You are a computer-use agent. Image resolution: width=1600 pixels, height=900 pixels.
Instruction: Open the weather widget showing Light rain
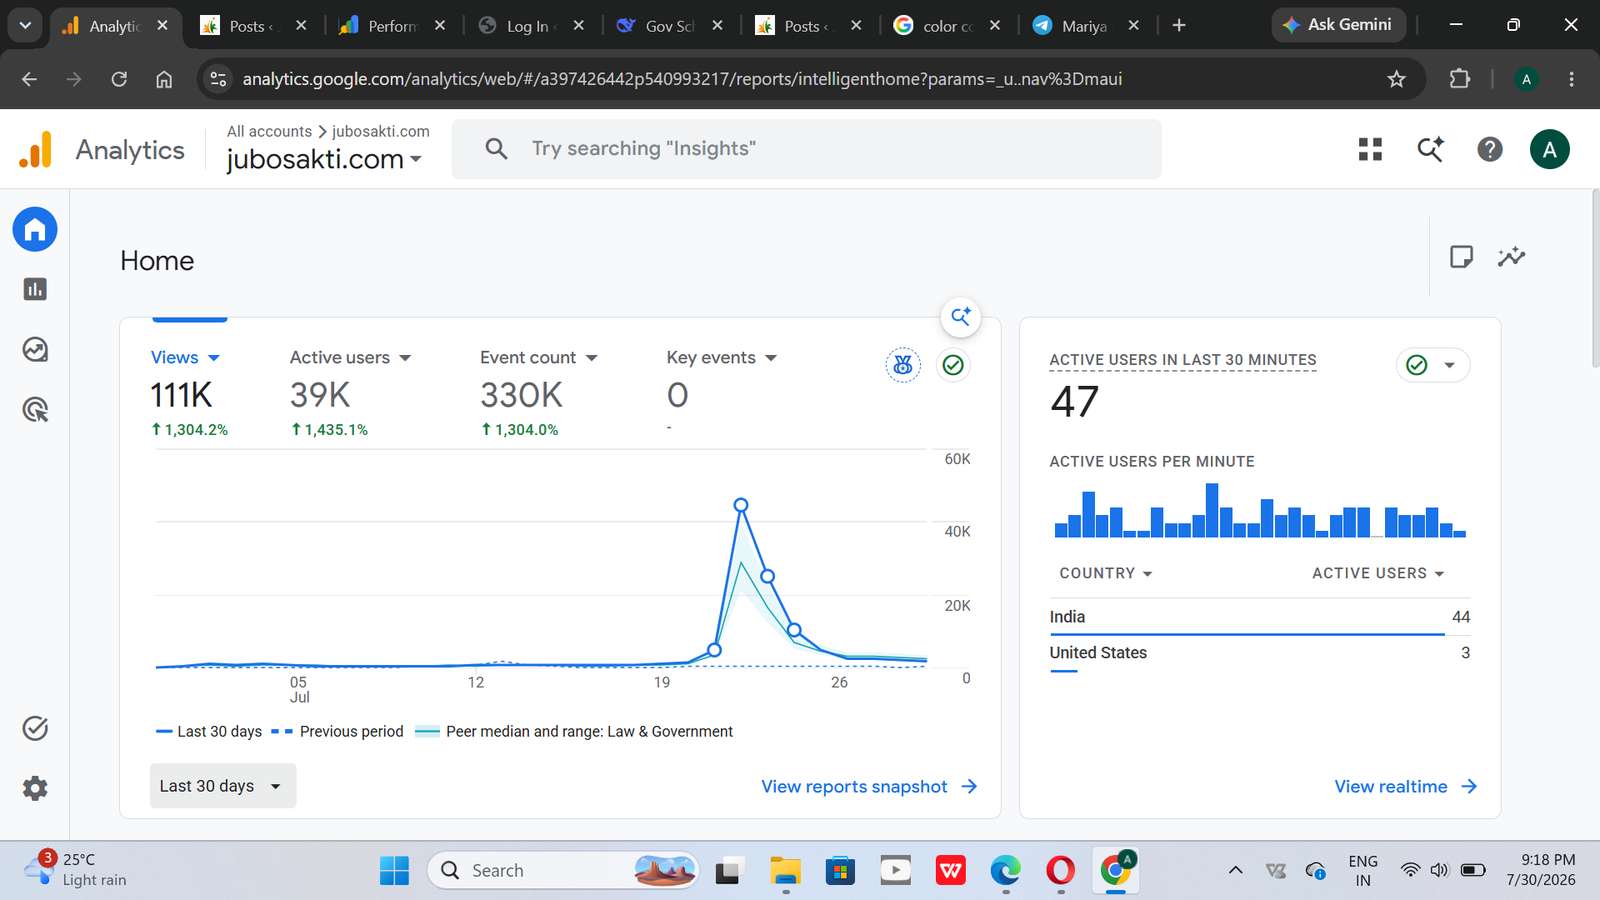click(x=76, y=870)
